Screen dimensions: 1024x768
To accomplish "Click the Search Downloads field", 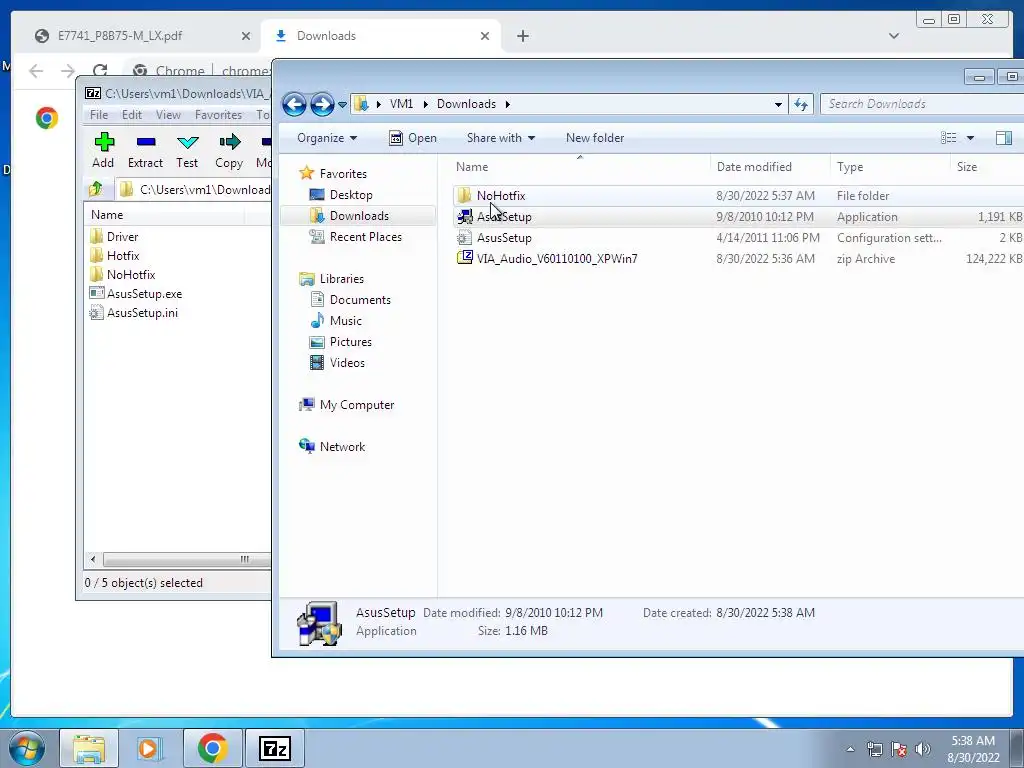I will (x=921, y=104).
